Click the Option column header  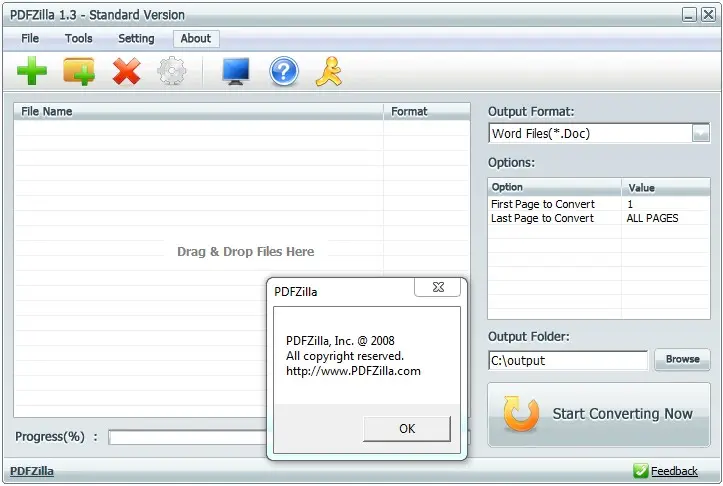(x=555, y=187)
